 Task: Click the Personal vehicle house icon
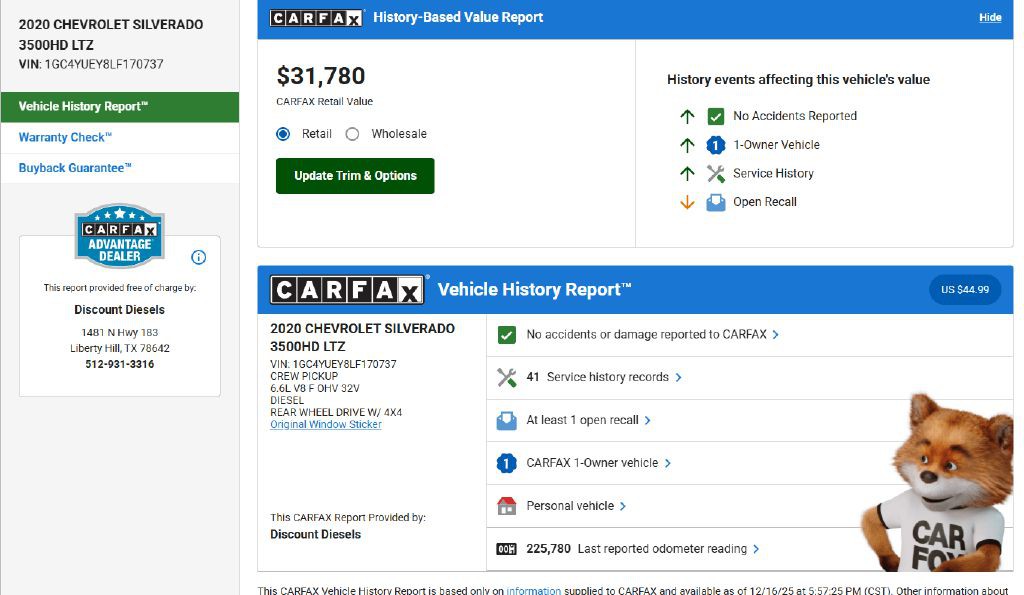tap(506, 506)
